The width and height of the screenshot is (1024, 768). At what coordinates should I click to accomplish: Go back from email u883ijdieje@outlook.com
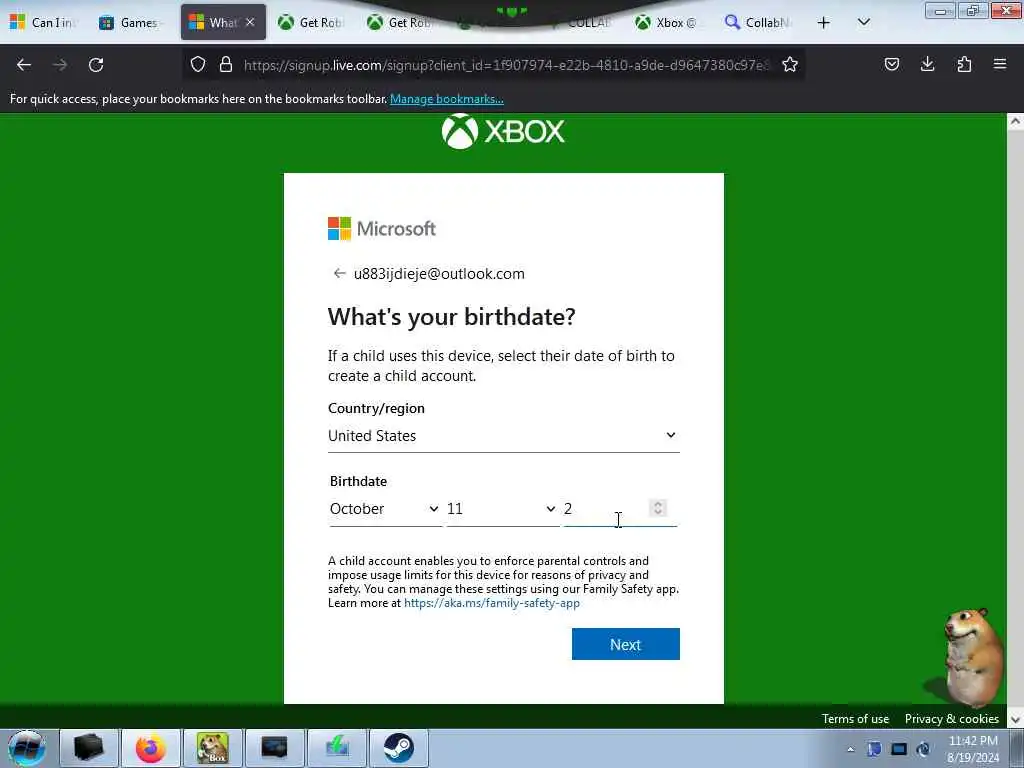(339, 273)
